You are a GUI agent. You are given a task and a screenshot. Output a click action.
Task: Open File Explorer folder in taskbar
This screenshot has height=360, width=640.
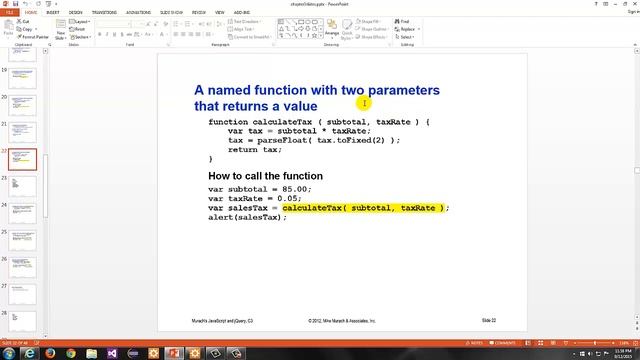pyautogui.click(x=91, y=353)
